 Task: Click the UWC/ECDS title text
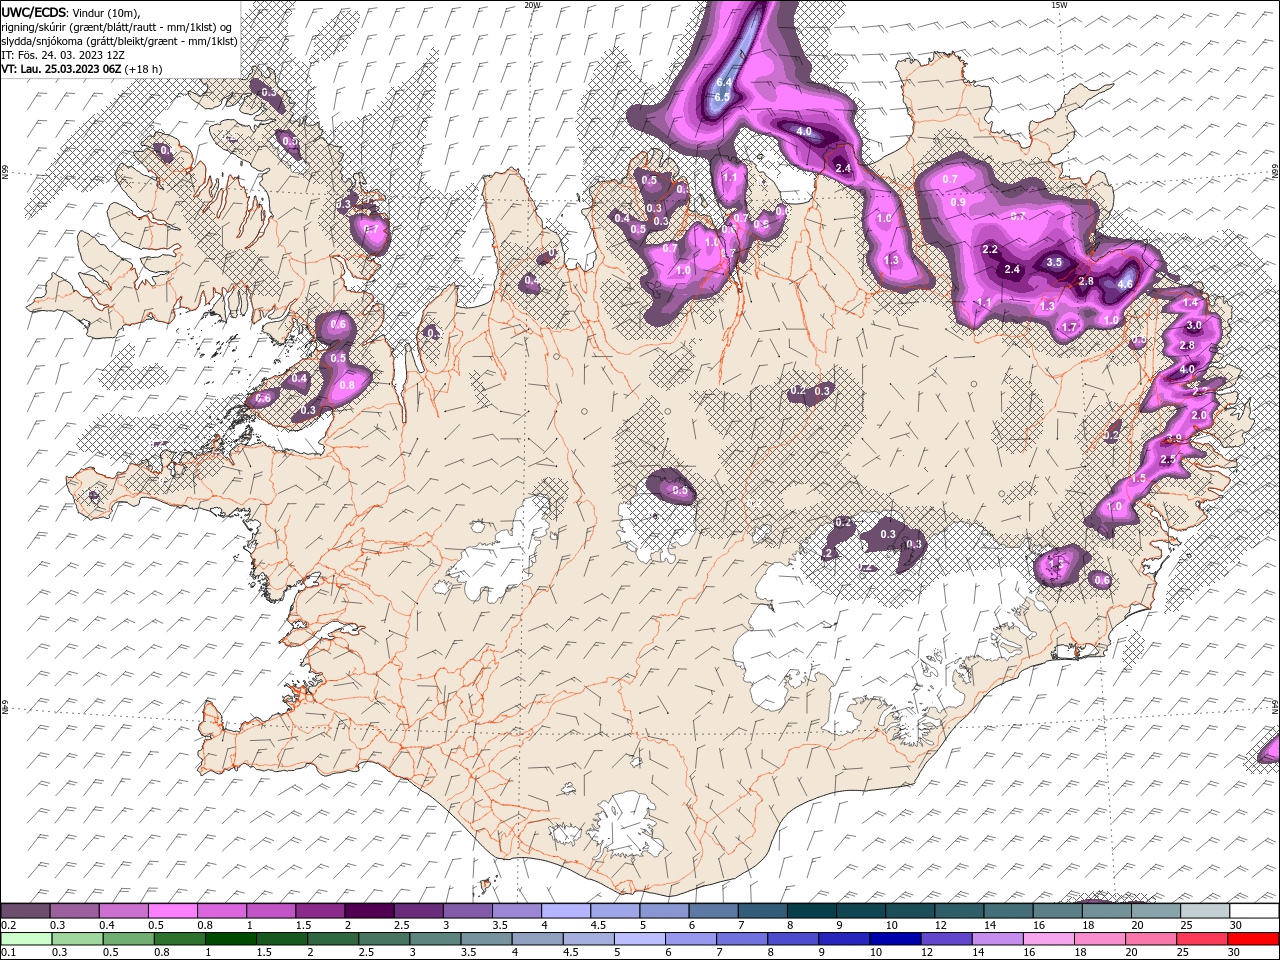tap(35, 12)
